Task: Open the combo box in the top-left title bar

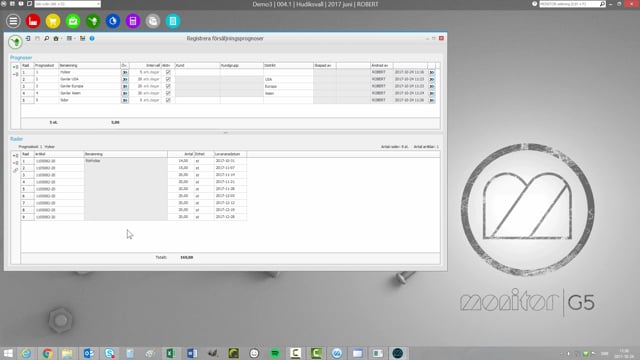Action: (x=67, y=4)
